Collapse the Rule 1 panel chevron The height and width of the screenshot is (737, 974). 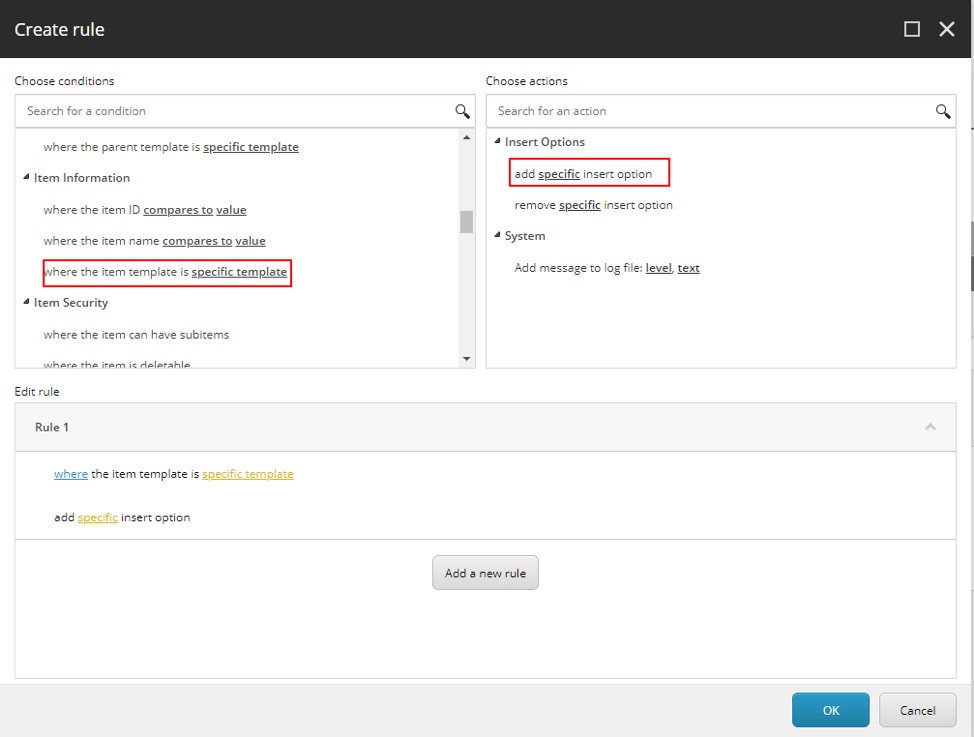click(930, 427)
